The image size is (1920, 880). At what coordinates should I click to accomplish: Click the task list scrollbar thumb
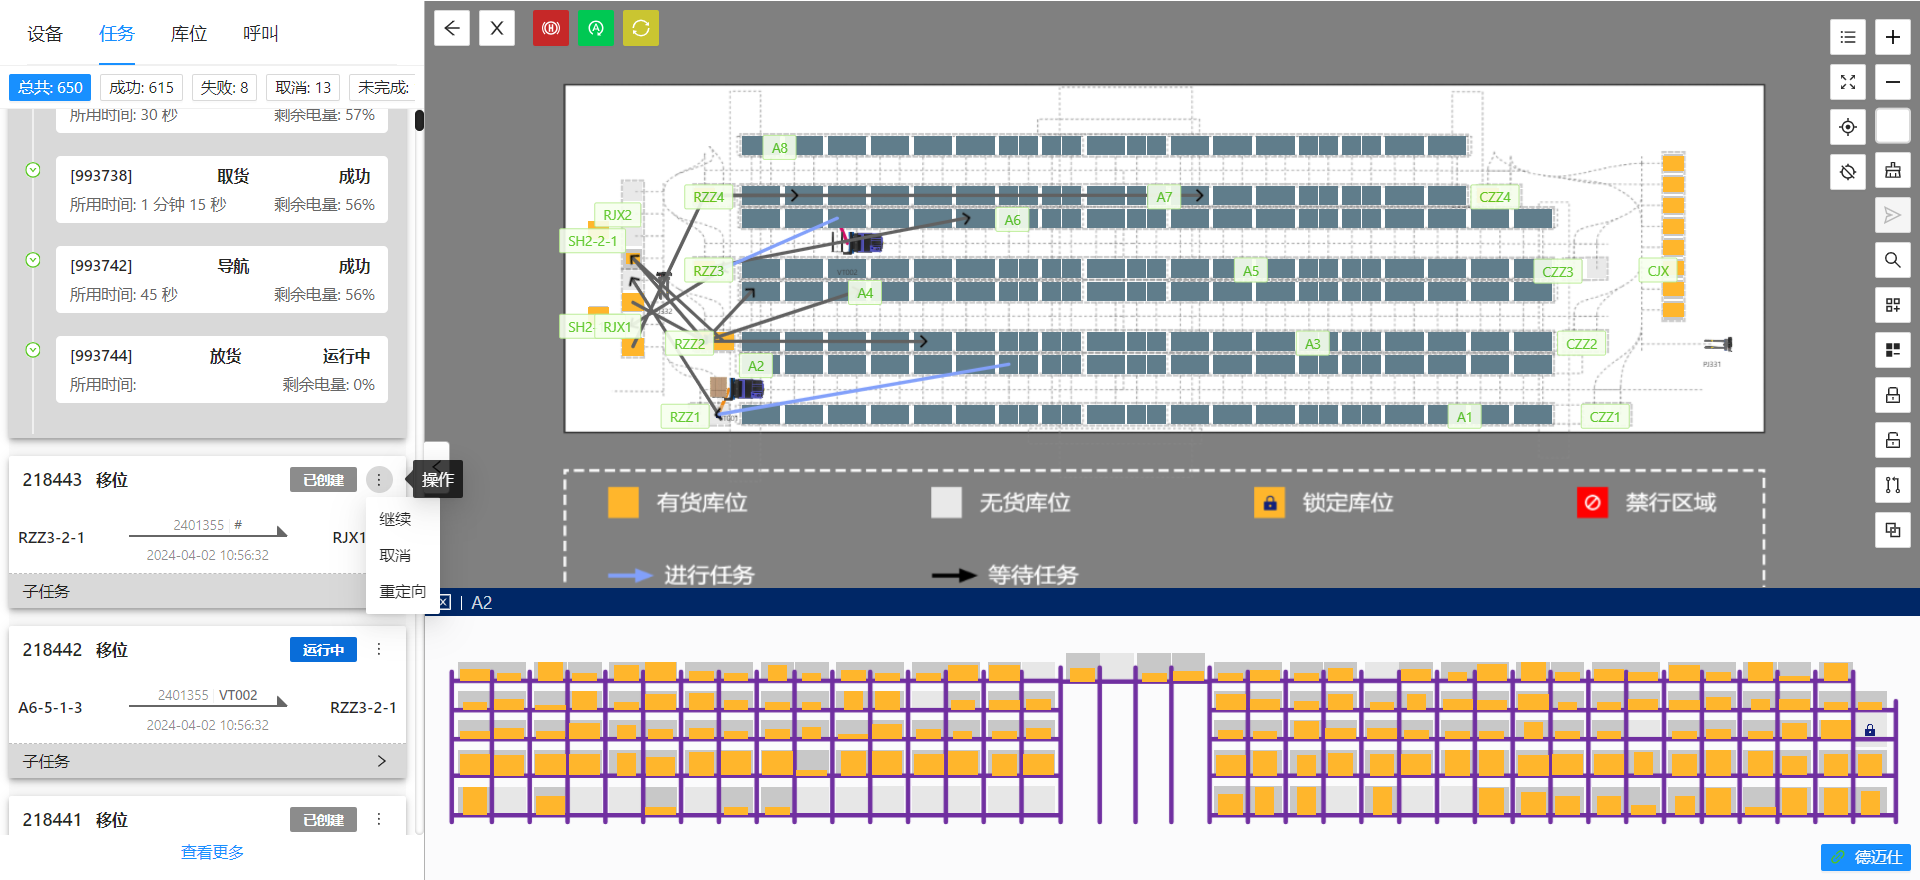coord(419,120)
